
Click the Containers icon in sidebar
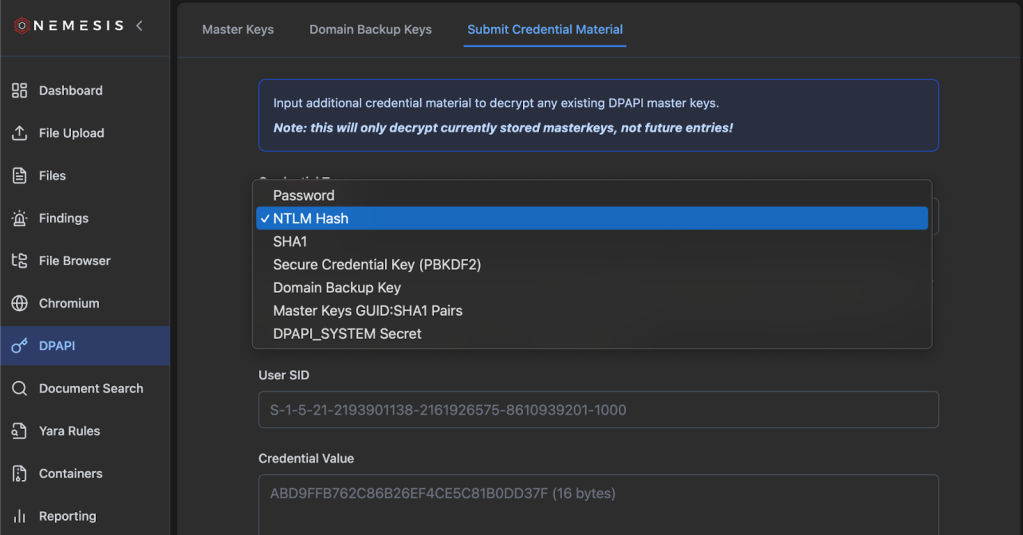pyautogui.click(x=19, y=473)
